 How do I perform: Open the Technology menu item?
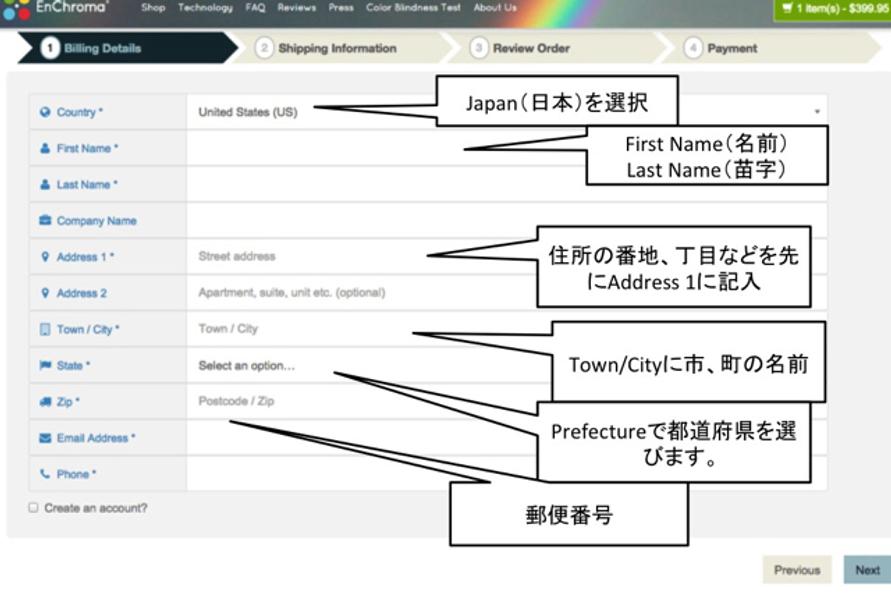tap(205, 7)
